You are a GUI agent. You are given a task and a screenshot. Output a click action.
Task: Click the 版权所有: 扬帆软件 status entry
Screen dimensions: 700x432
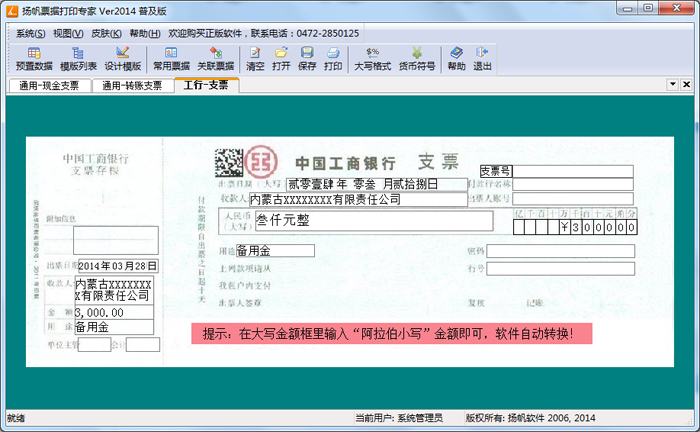click(530, 418)
